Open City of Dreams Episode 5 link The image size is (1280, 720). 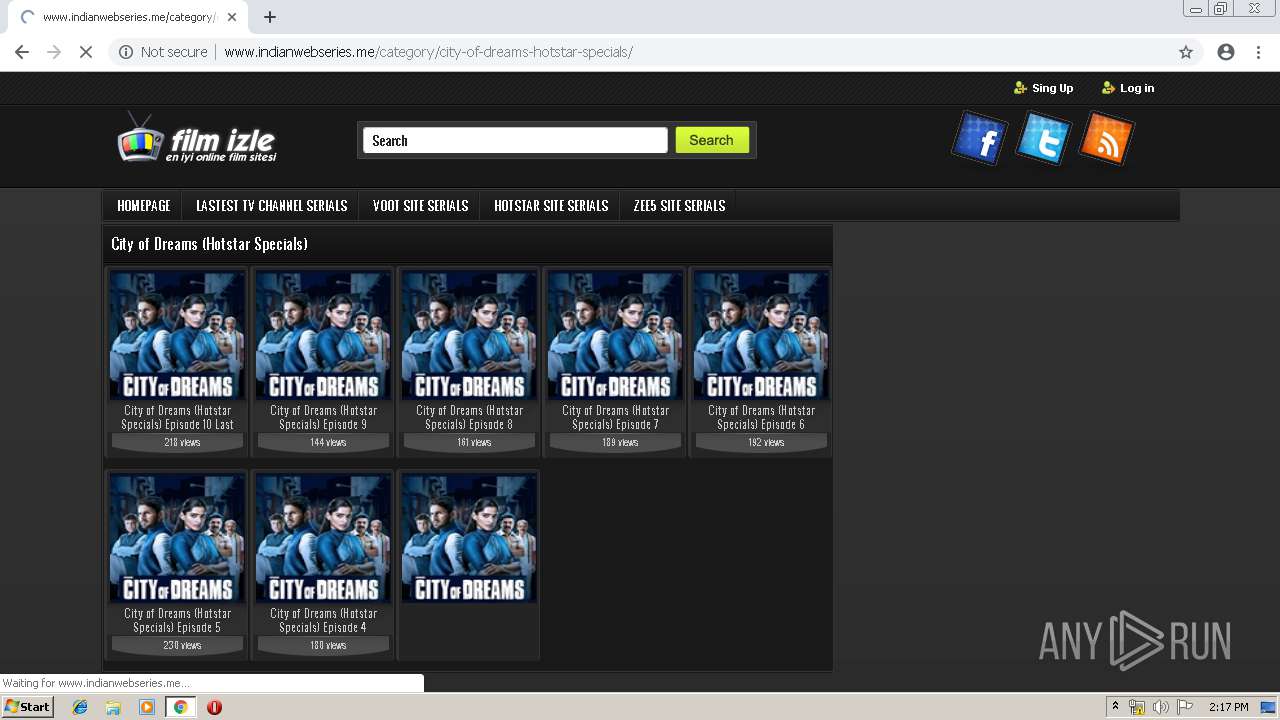point(177,620)
